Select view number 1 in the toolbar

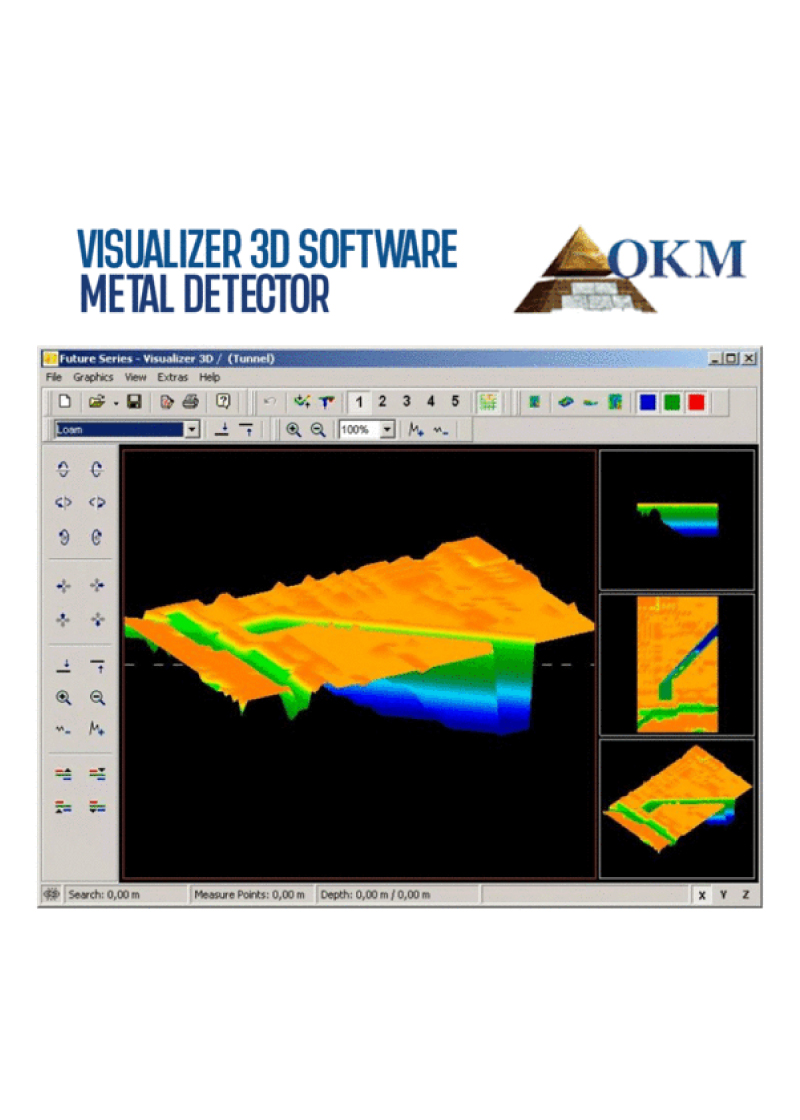point(359,402)
